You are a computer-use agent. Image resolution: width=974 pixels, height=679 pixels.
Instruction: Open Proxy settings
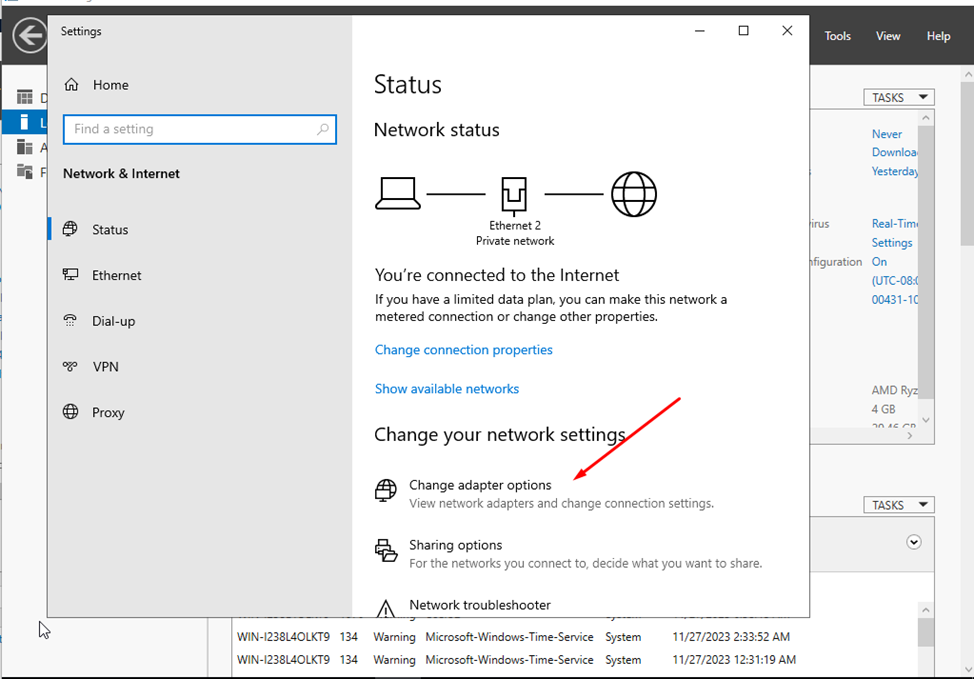pyautogui.click(x=108, y=412)
